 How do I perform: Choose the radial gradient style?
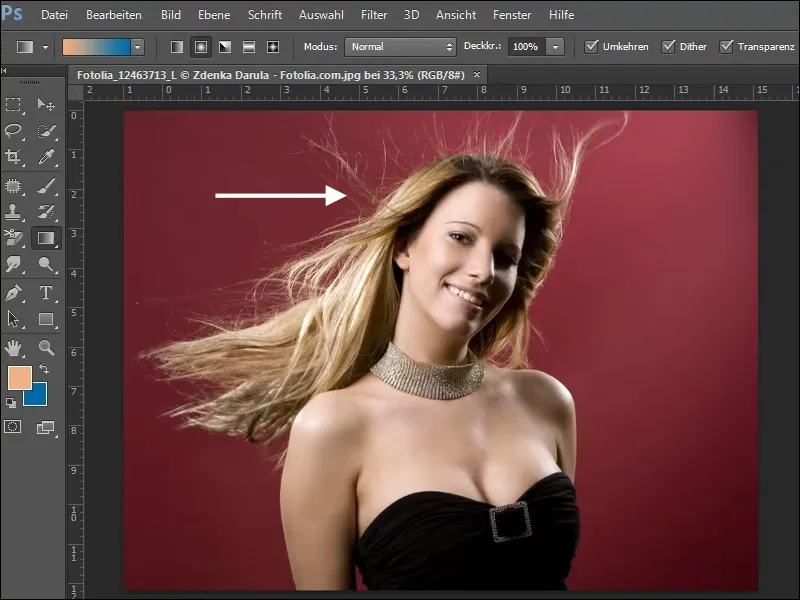coord(201,47)
